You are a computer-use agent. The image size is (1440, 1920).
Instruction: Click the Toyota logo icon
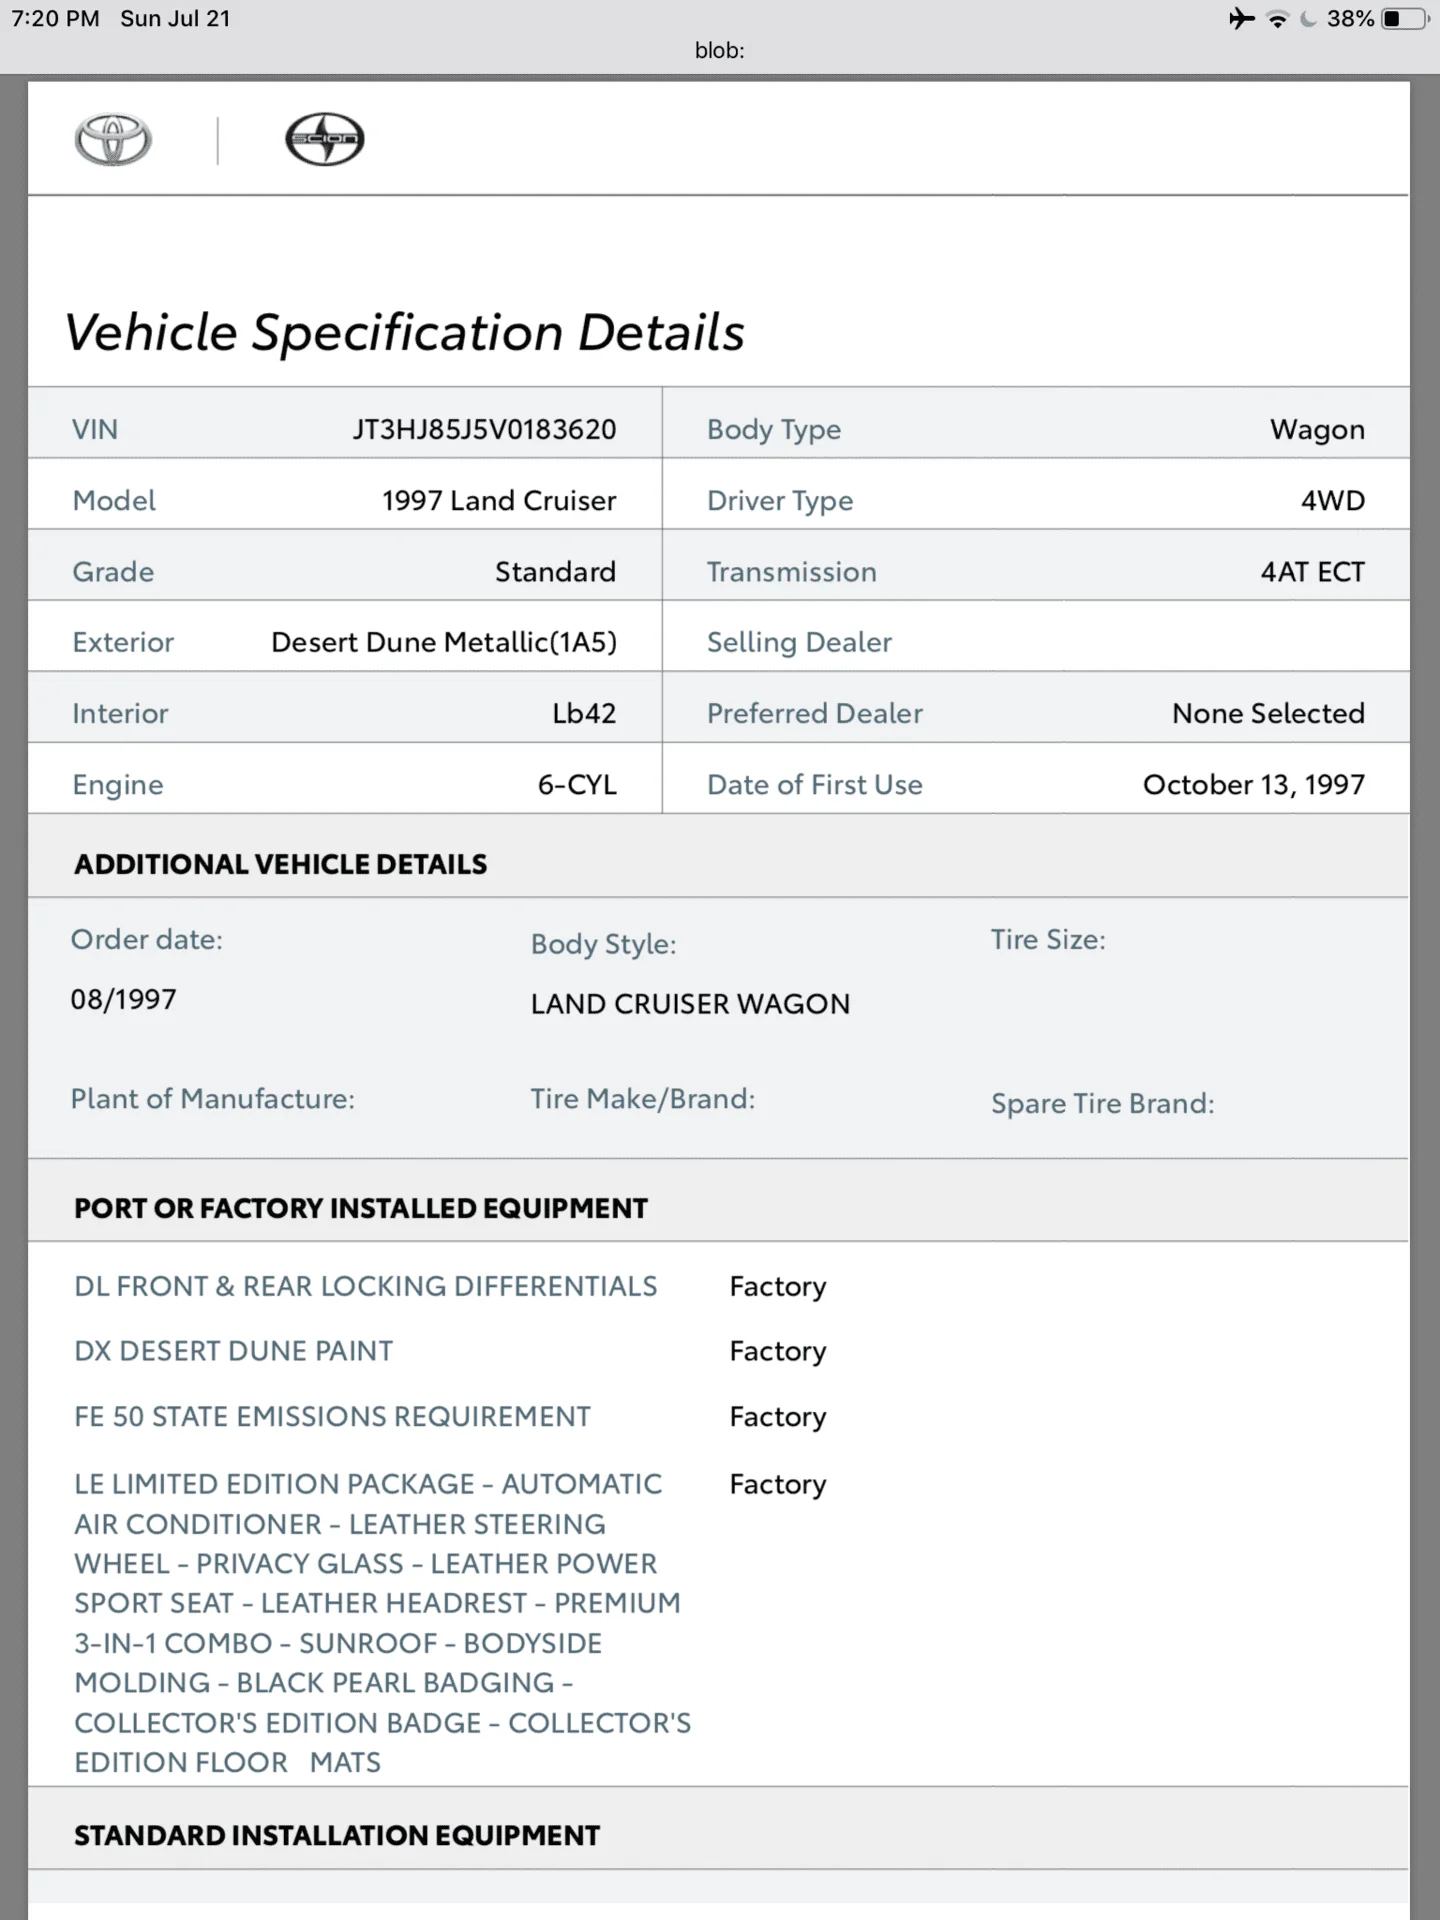tap(113, 140)
